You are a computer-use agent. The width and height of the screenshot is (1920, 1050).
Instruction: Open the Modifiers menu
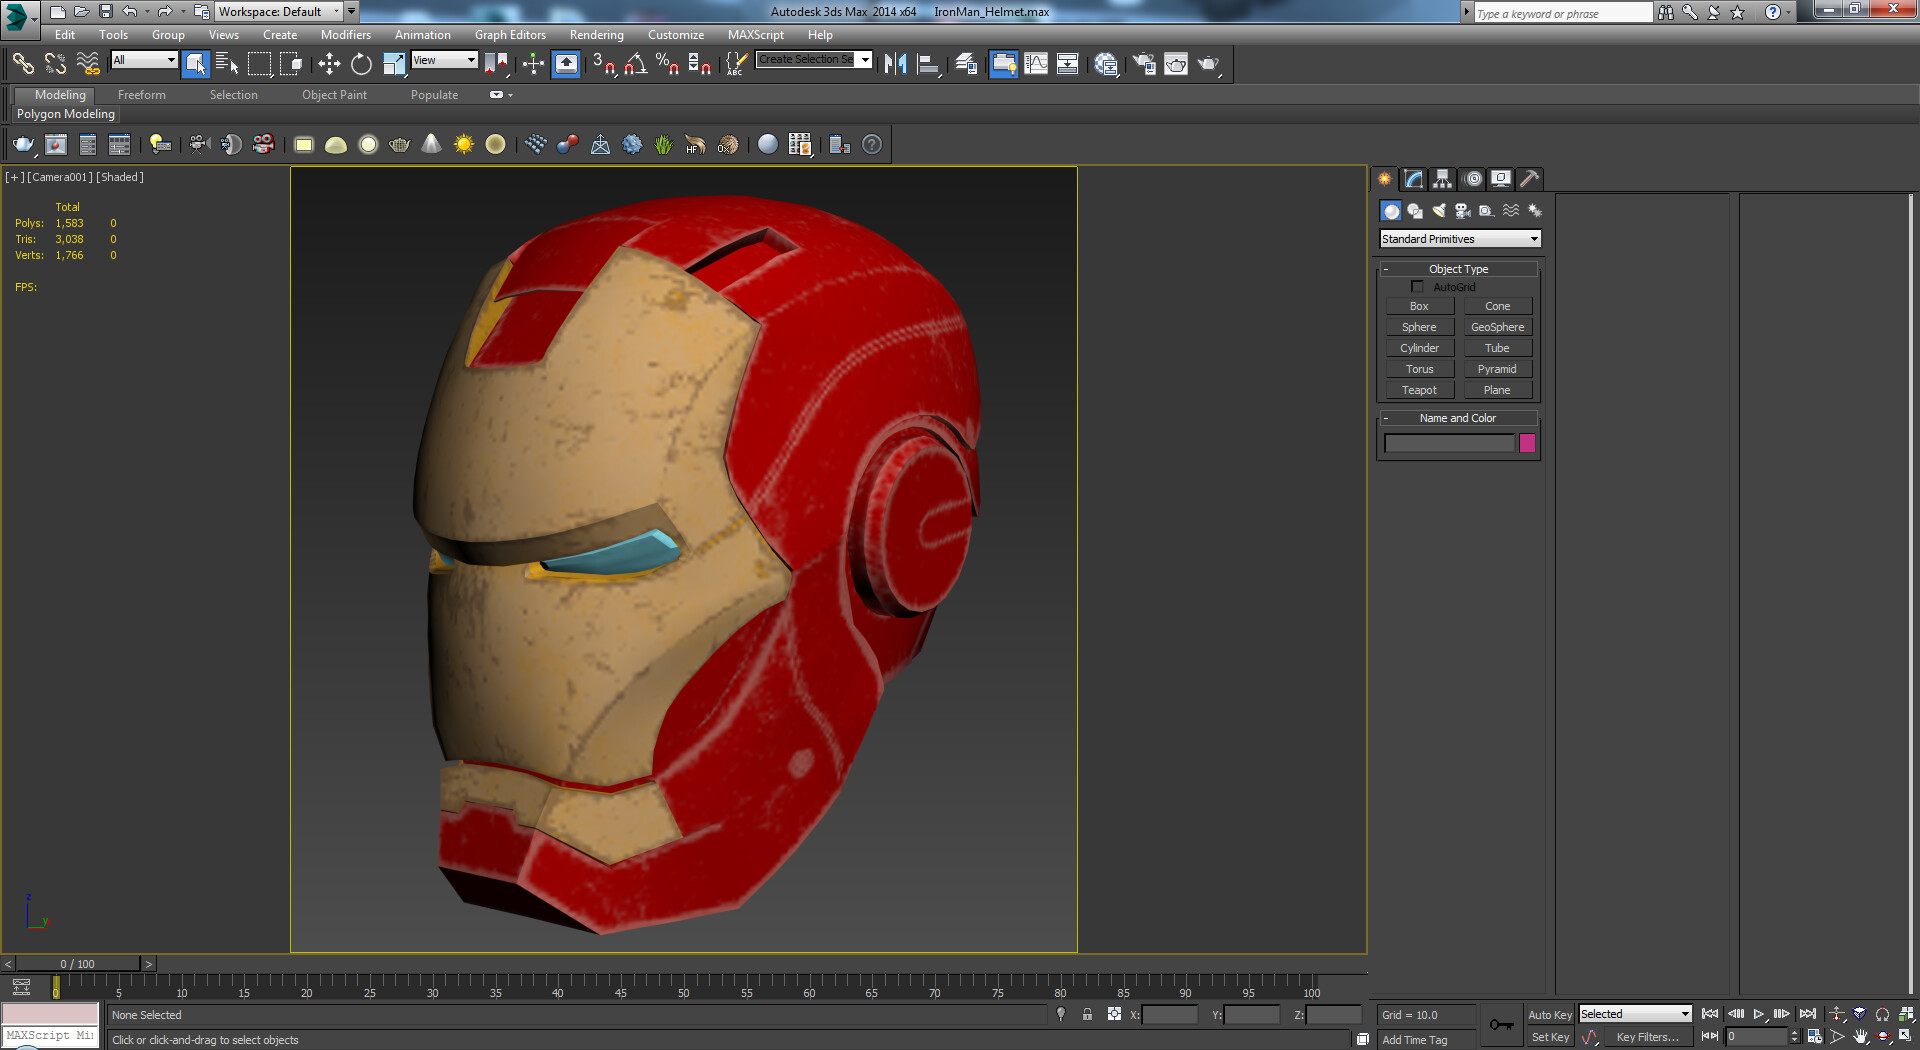(x=345, y=35)
